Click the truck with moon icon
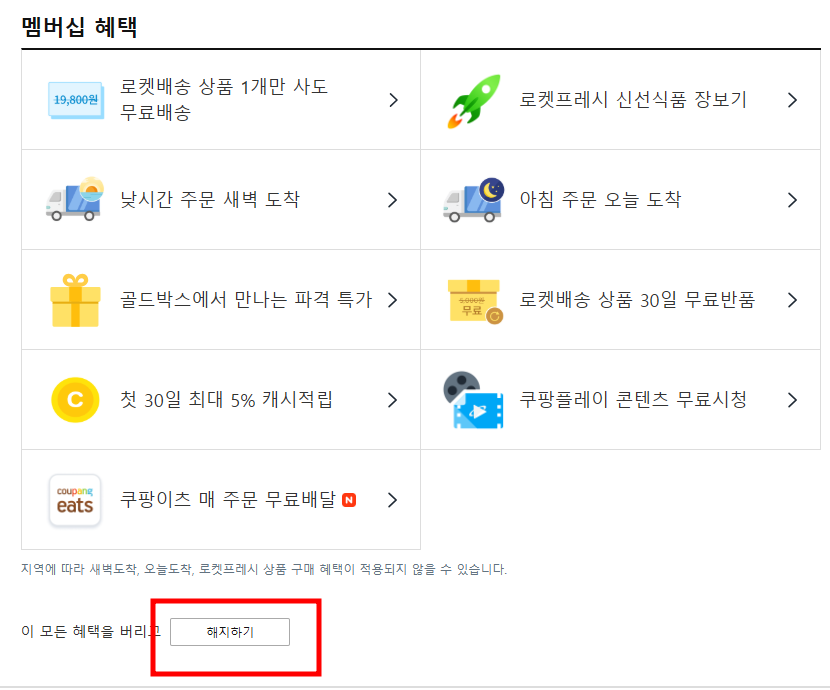The height and width of the screenshot is (690, 830). pyautogui.click(x=473, y=199)
